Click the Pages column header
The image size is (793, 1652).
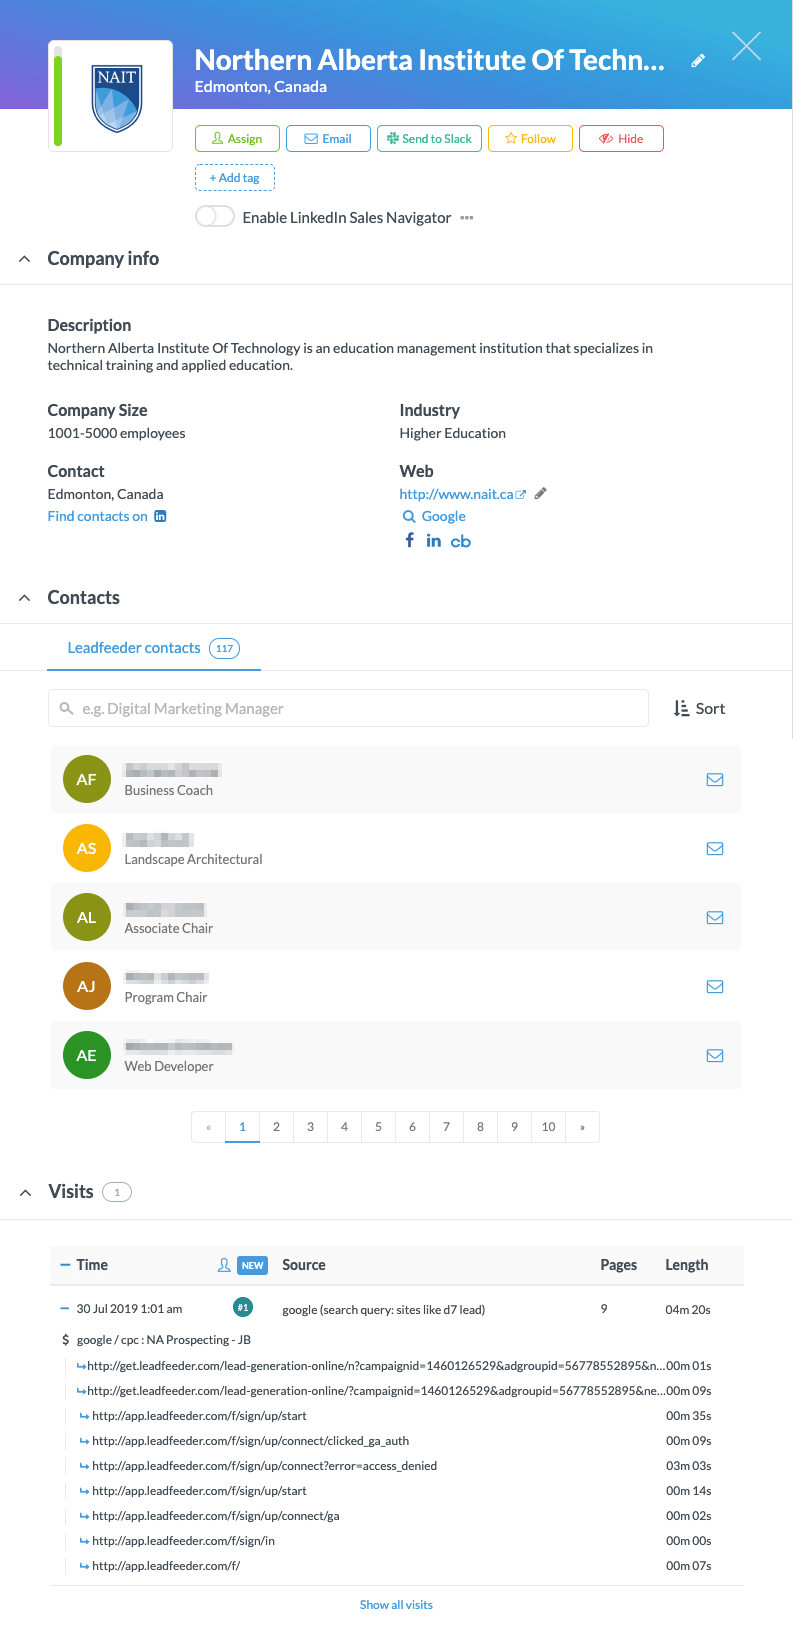pyautogui.click(x=618, y=1265)
